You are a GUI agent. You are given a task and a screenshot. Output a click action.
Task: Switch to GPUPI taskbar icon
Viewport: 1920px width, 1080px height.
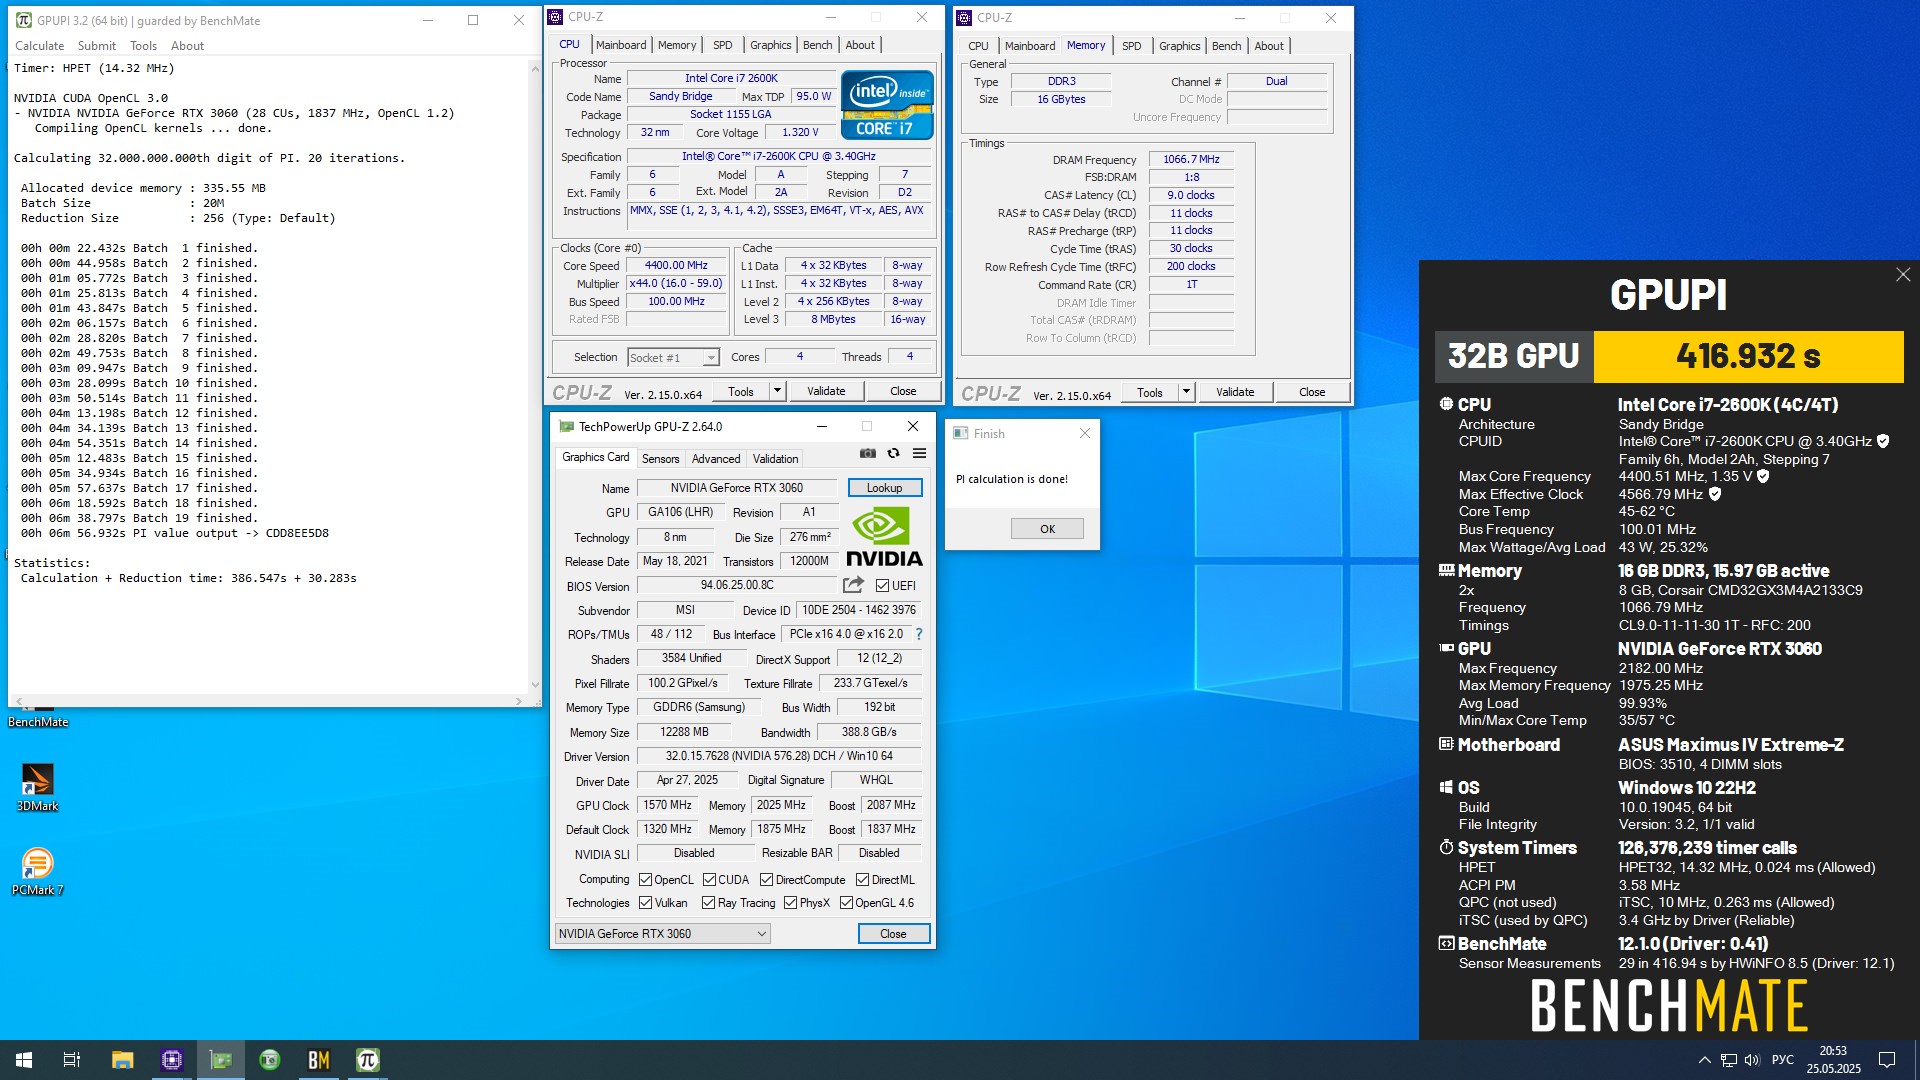coord(367,1060)
